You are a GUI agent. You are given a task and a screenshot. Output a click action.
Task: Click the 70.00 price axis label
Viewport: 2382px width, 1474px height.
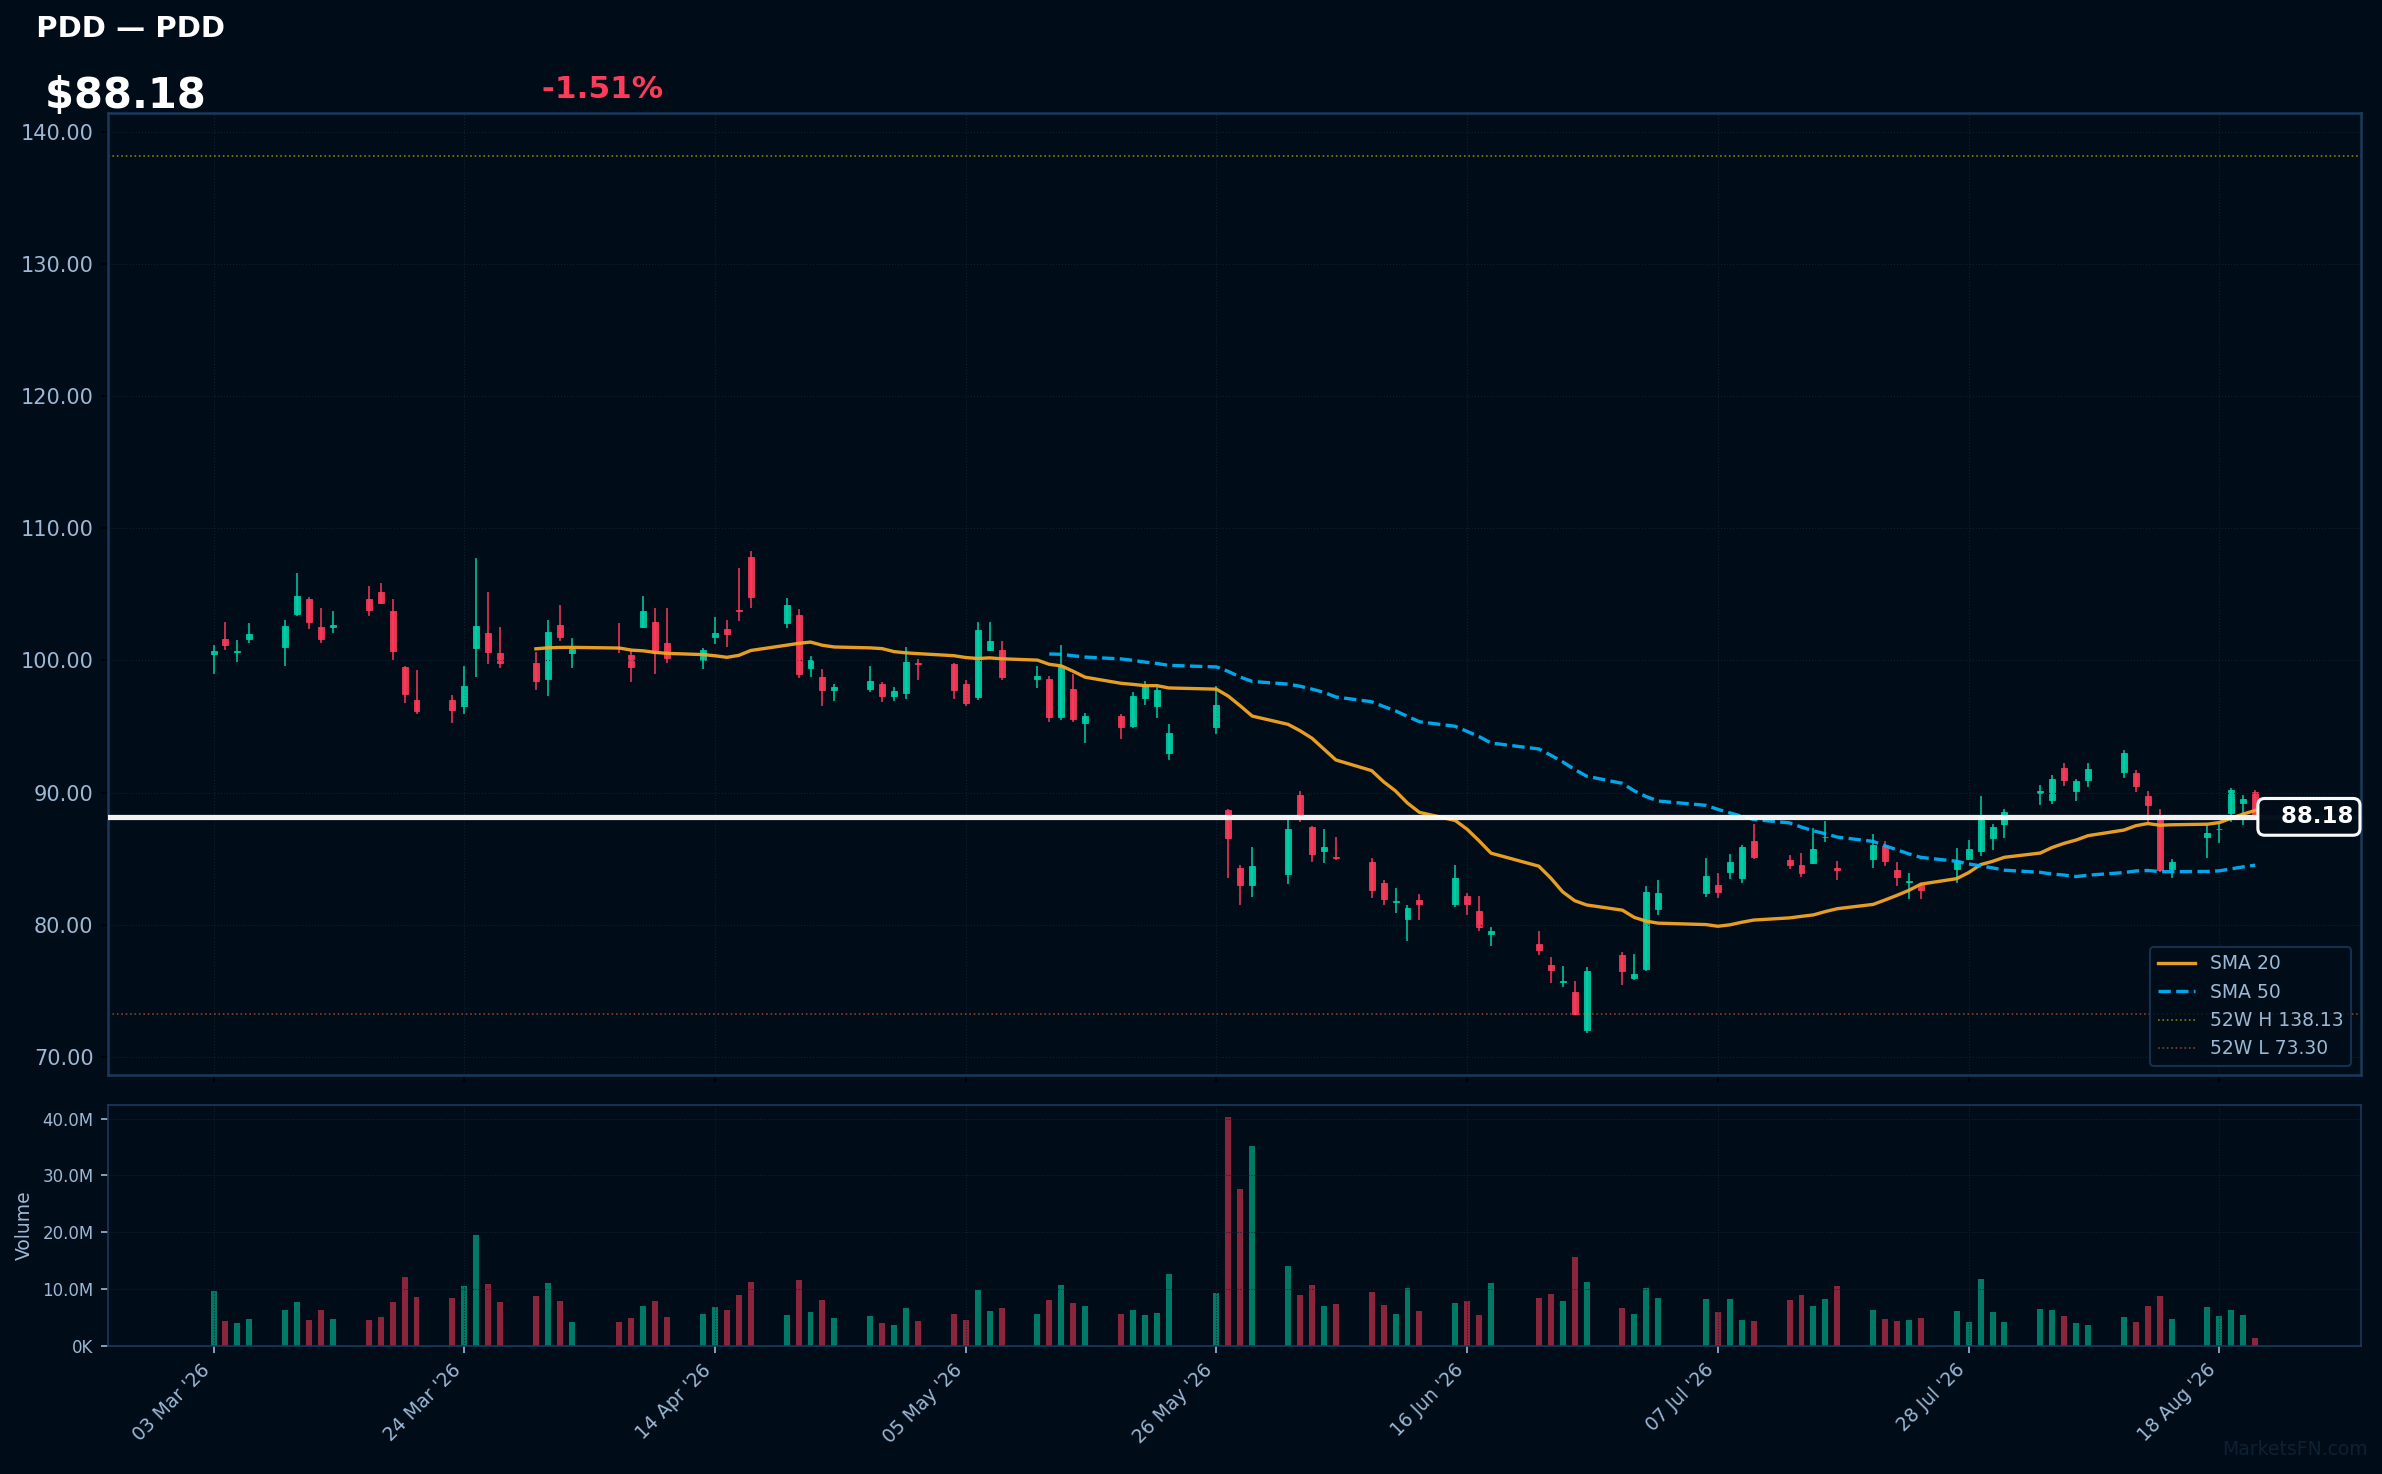(63, 1057)
